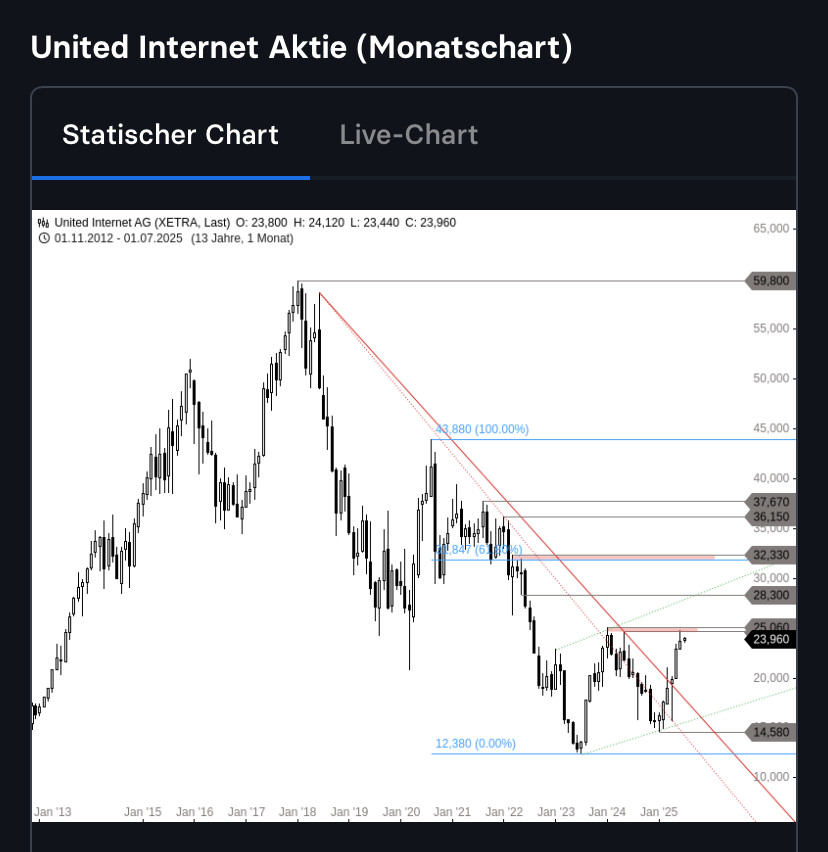Click the 28,300 price level tag
The height and width of the screenshot is (852, 828).
770,595
